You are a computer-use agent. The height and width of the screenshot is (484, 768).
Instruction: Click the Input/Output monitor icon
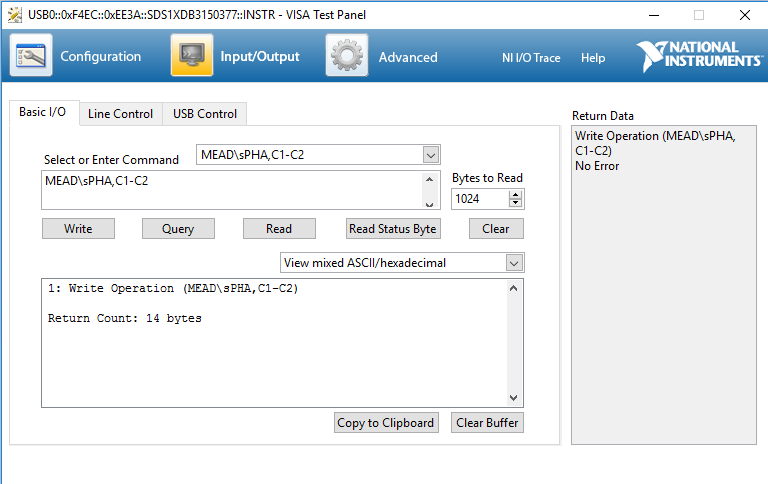tap(191, 56)
